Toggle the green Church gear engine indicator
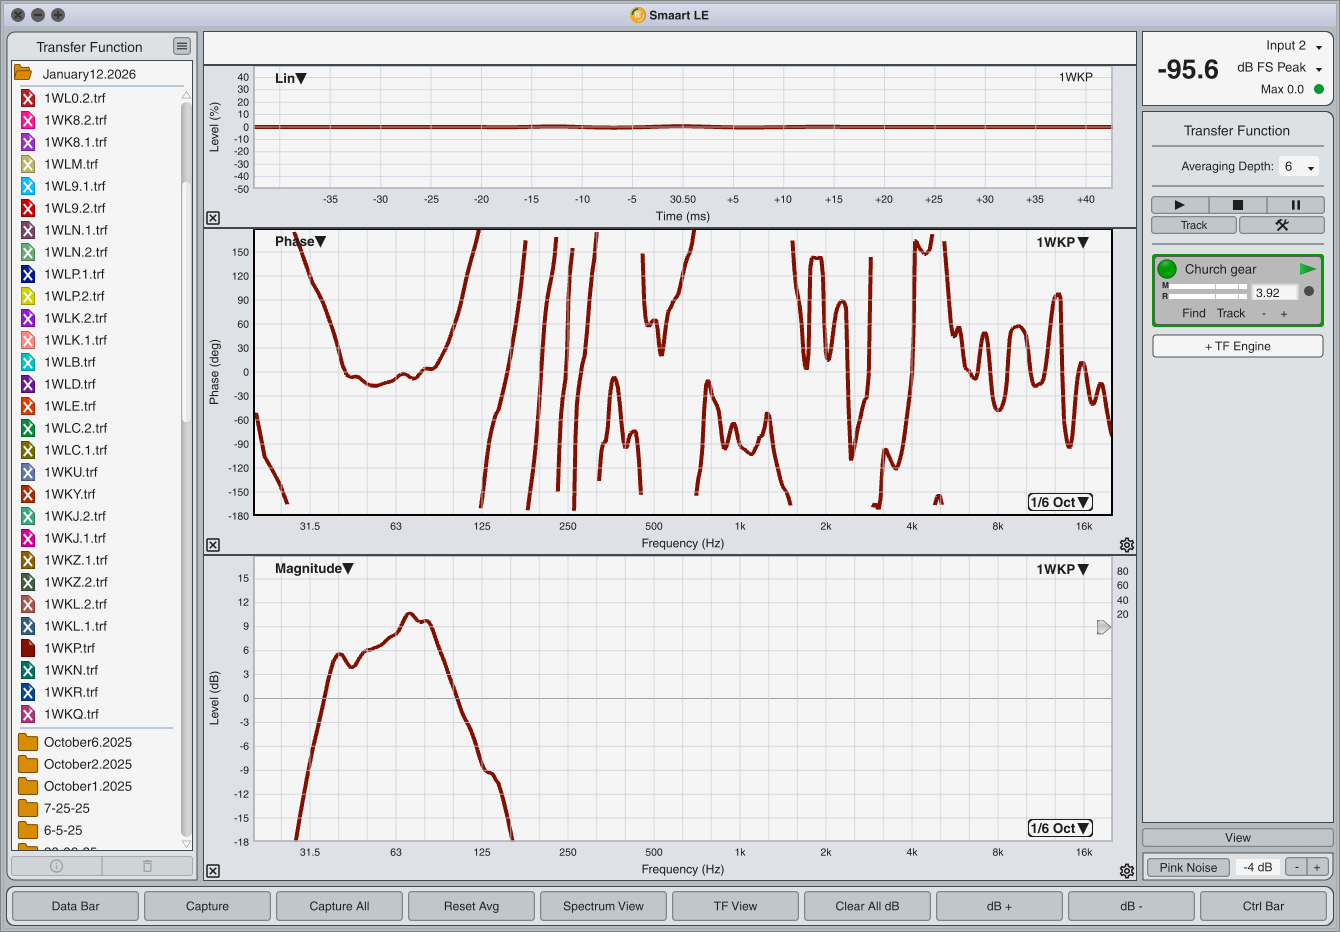 [1167, 269]
